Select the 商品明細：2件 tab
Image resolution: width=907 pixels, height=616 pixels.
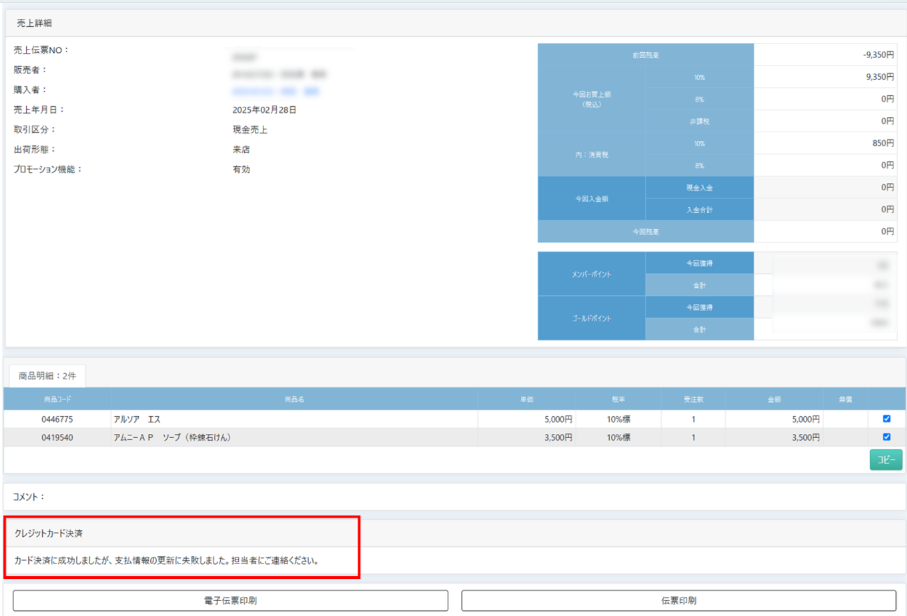[47, 374]
